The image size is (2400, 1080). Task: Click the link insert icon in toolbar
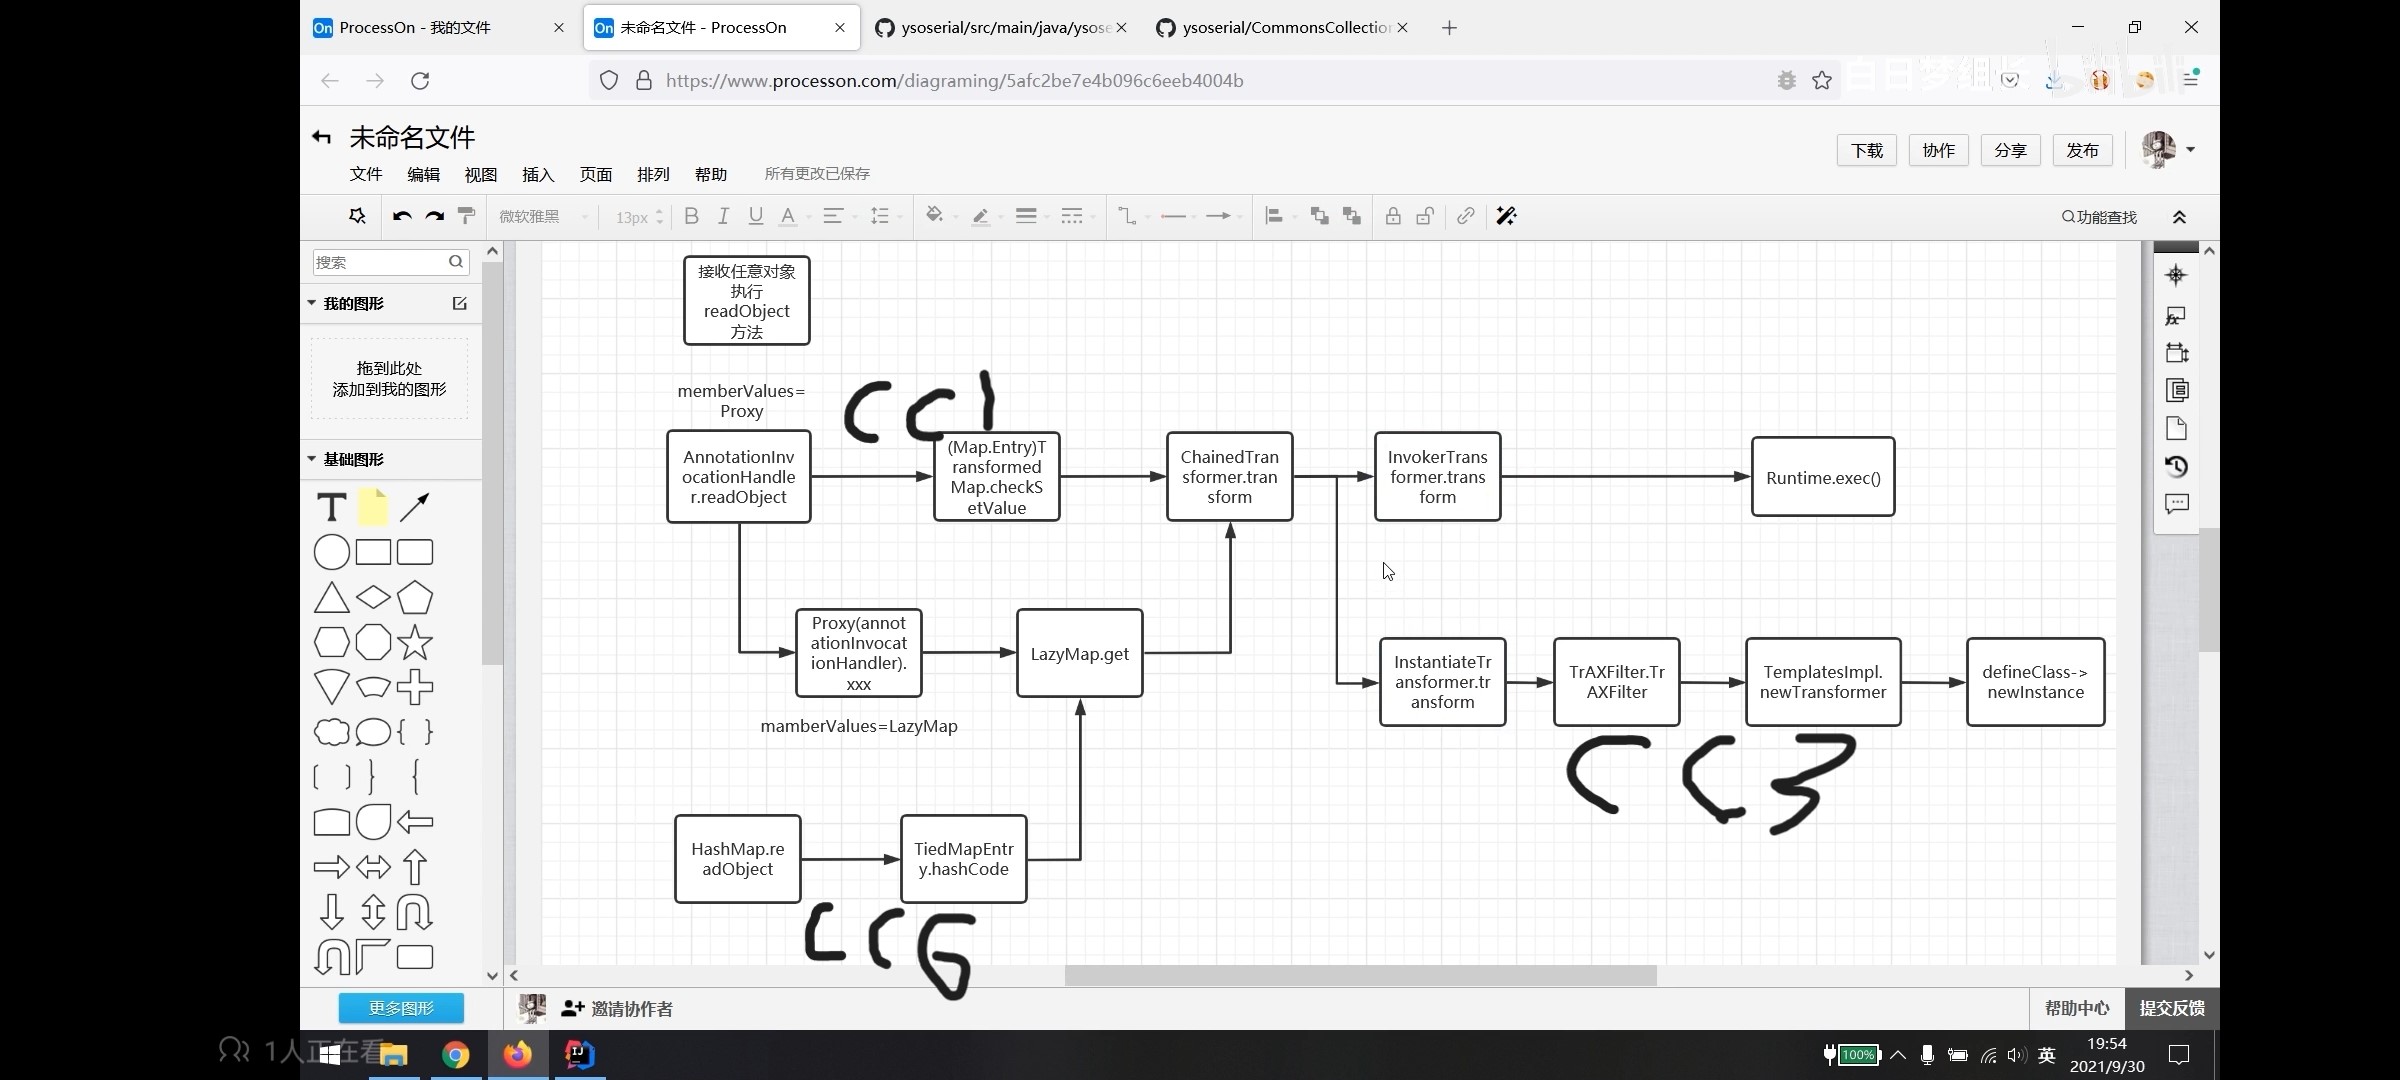pyautogui.click(x=1465, y=216)
